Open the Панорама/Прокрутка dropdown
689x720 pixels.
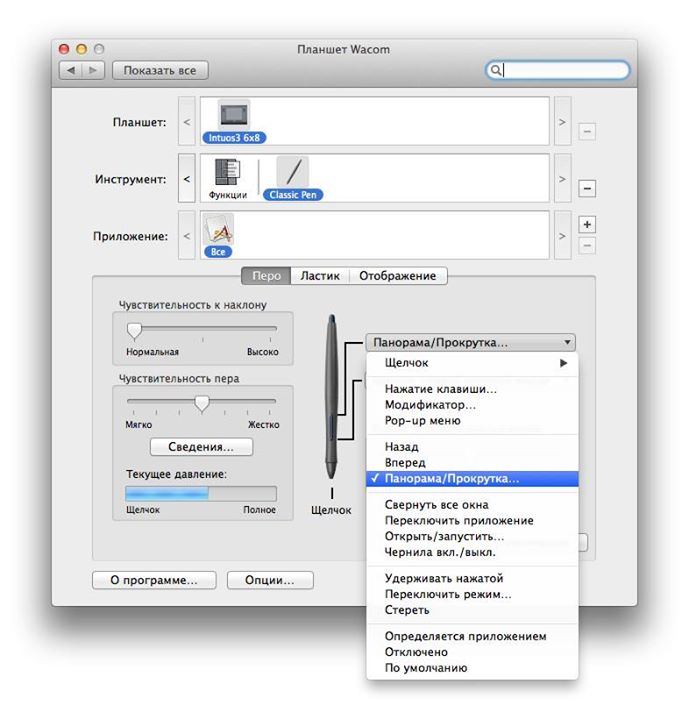coord(469,342)
